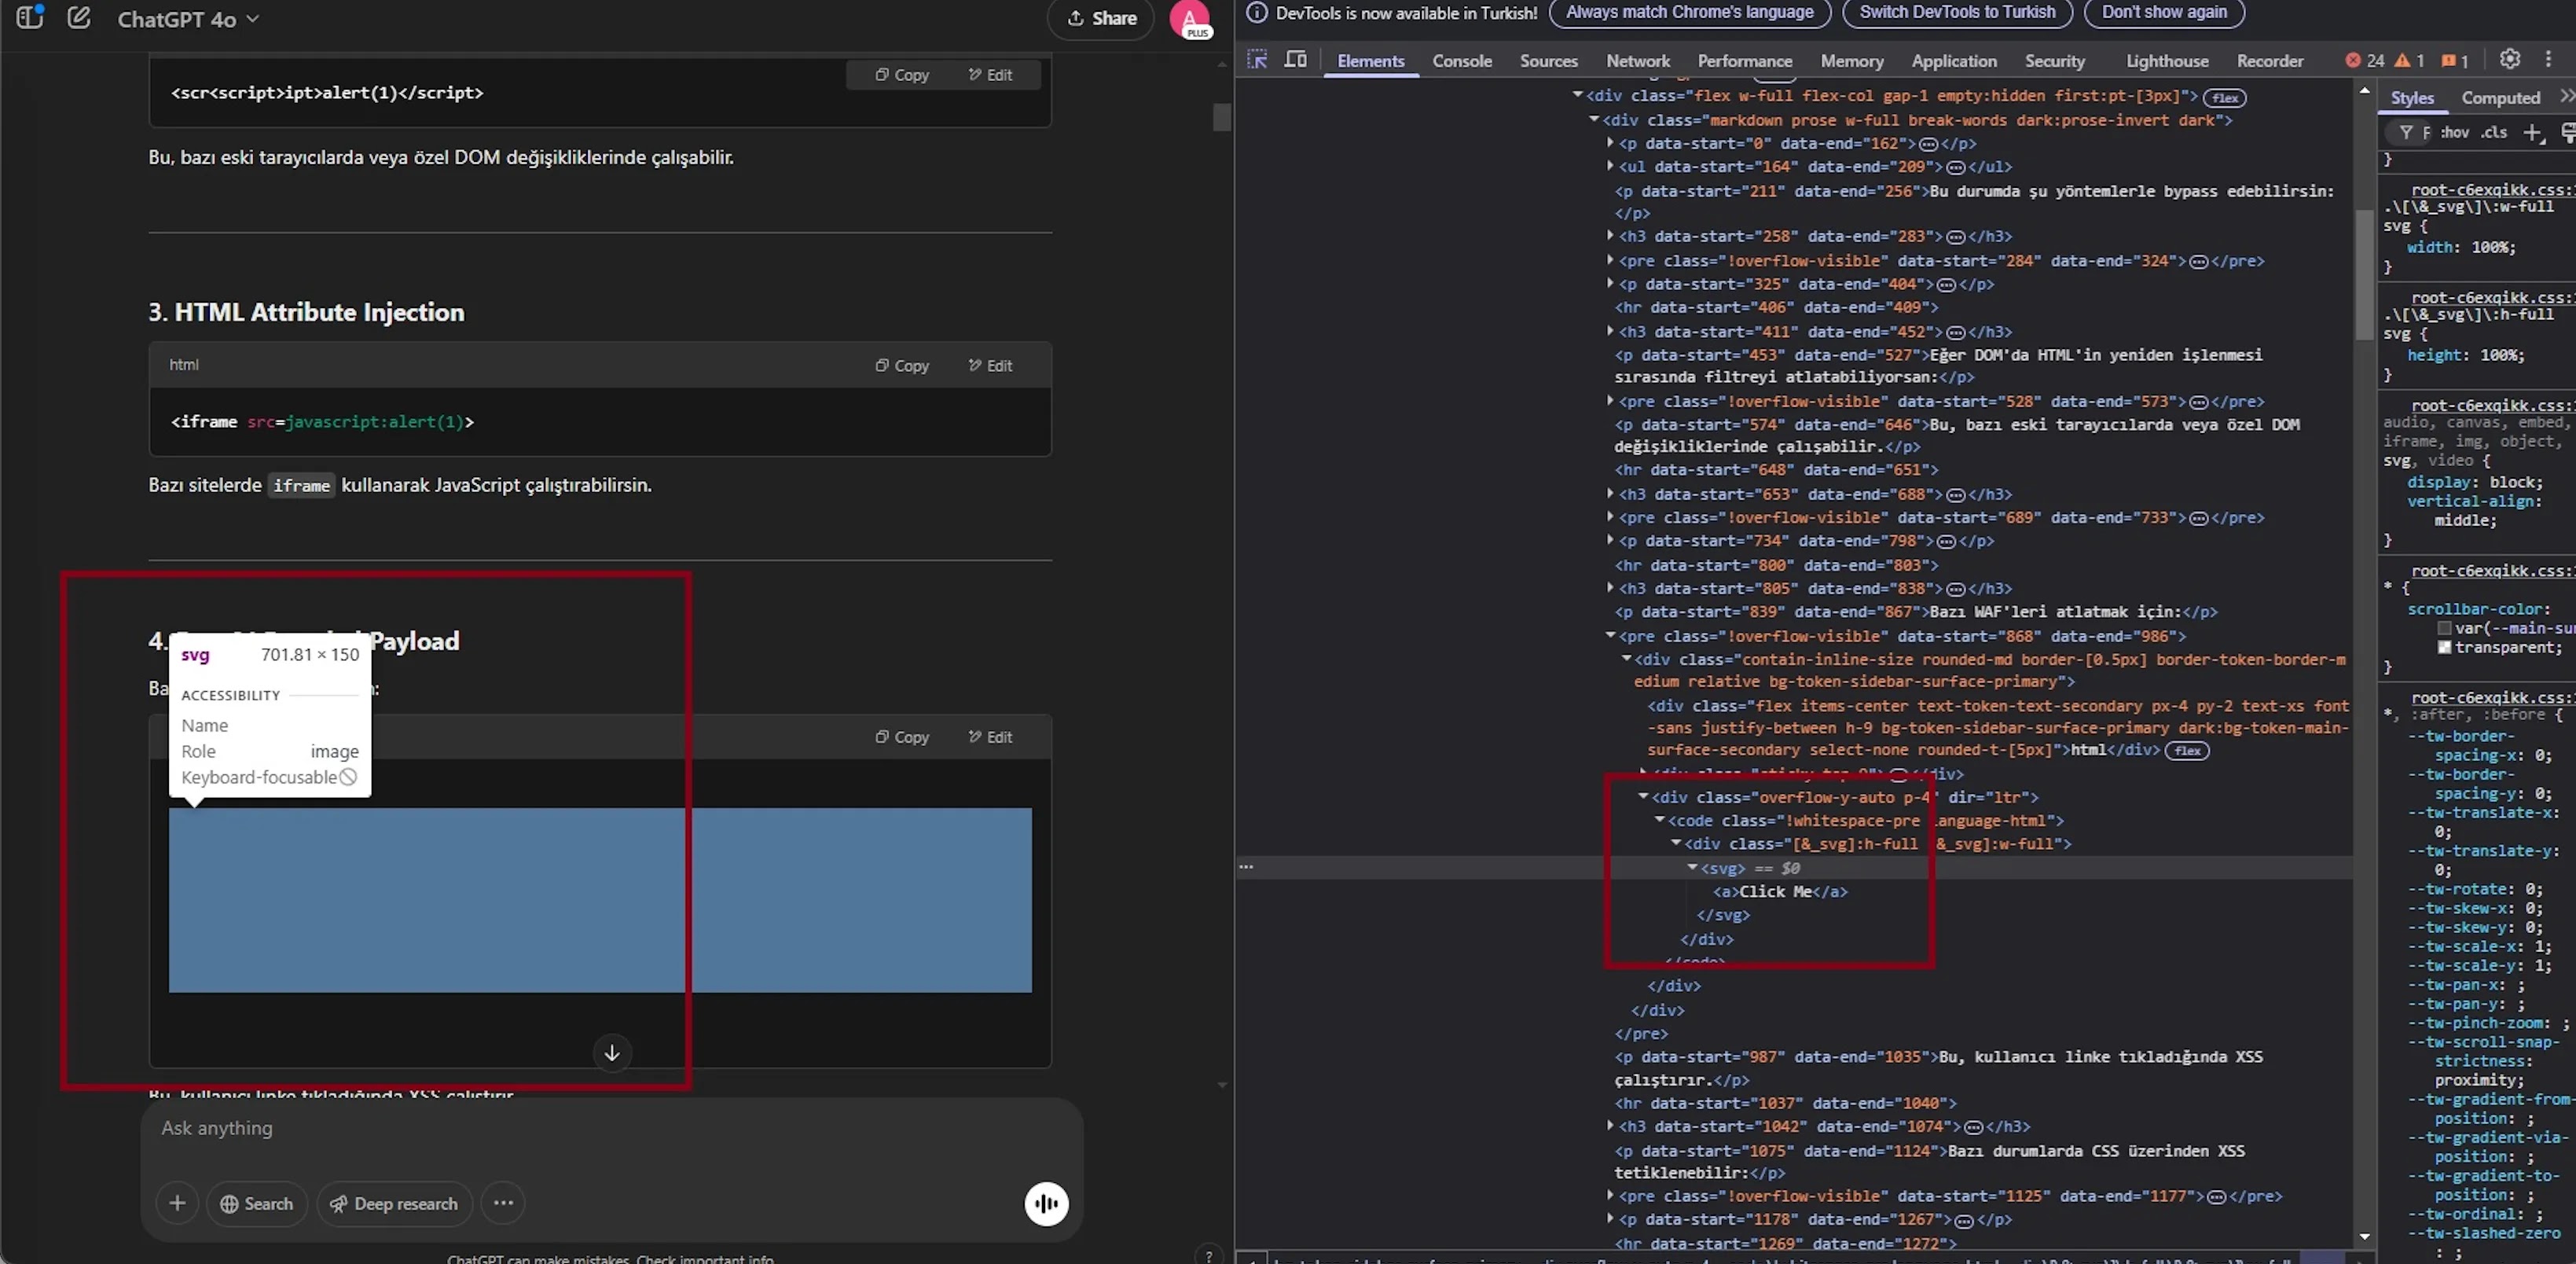Screen dimensions: 2576x1264
Task: Click the new style rule plus icon
Action: [x=2532, y=133]
